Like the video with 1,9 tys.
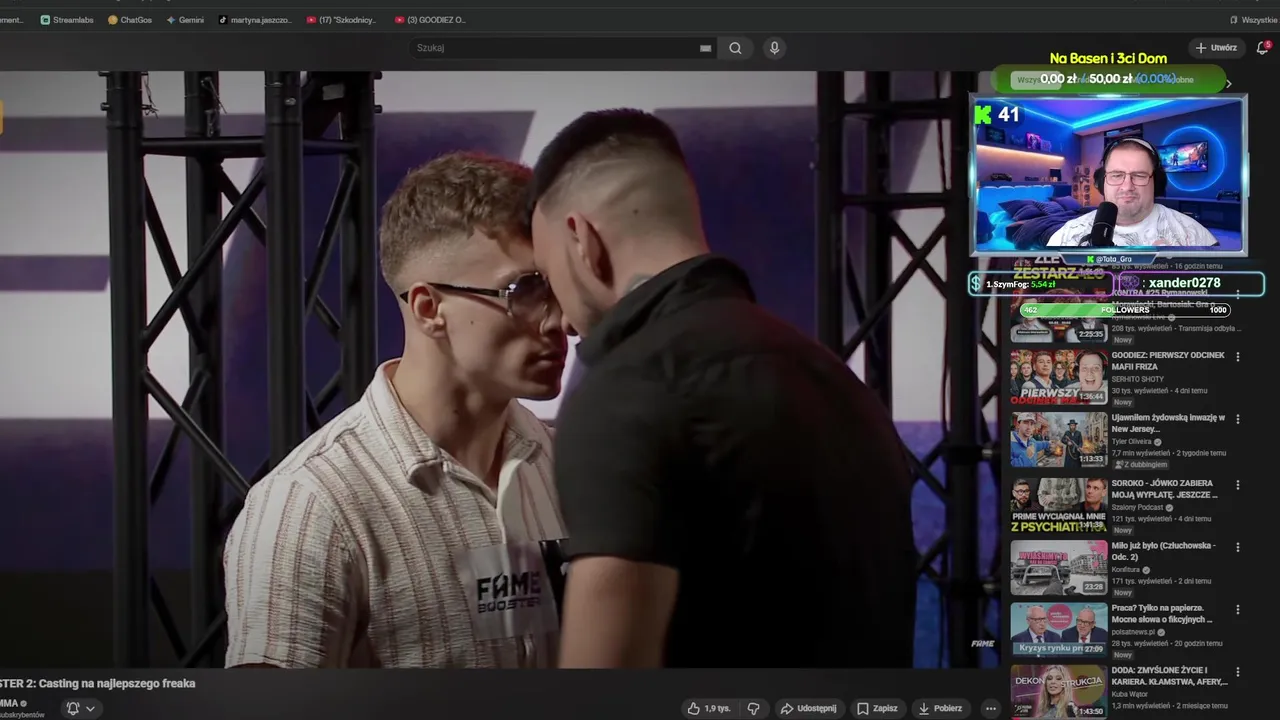The width and height of the screenshot is (1280, 720). click(x=709, y=708)
